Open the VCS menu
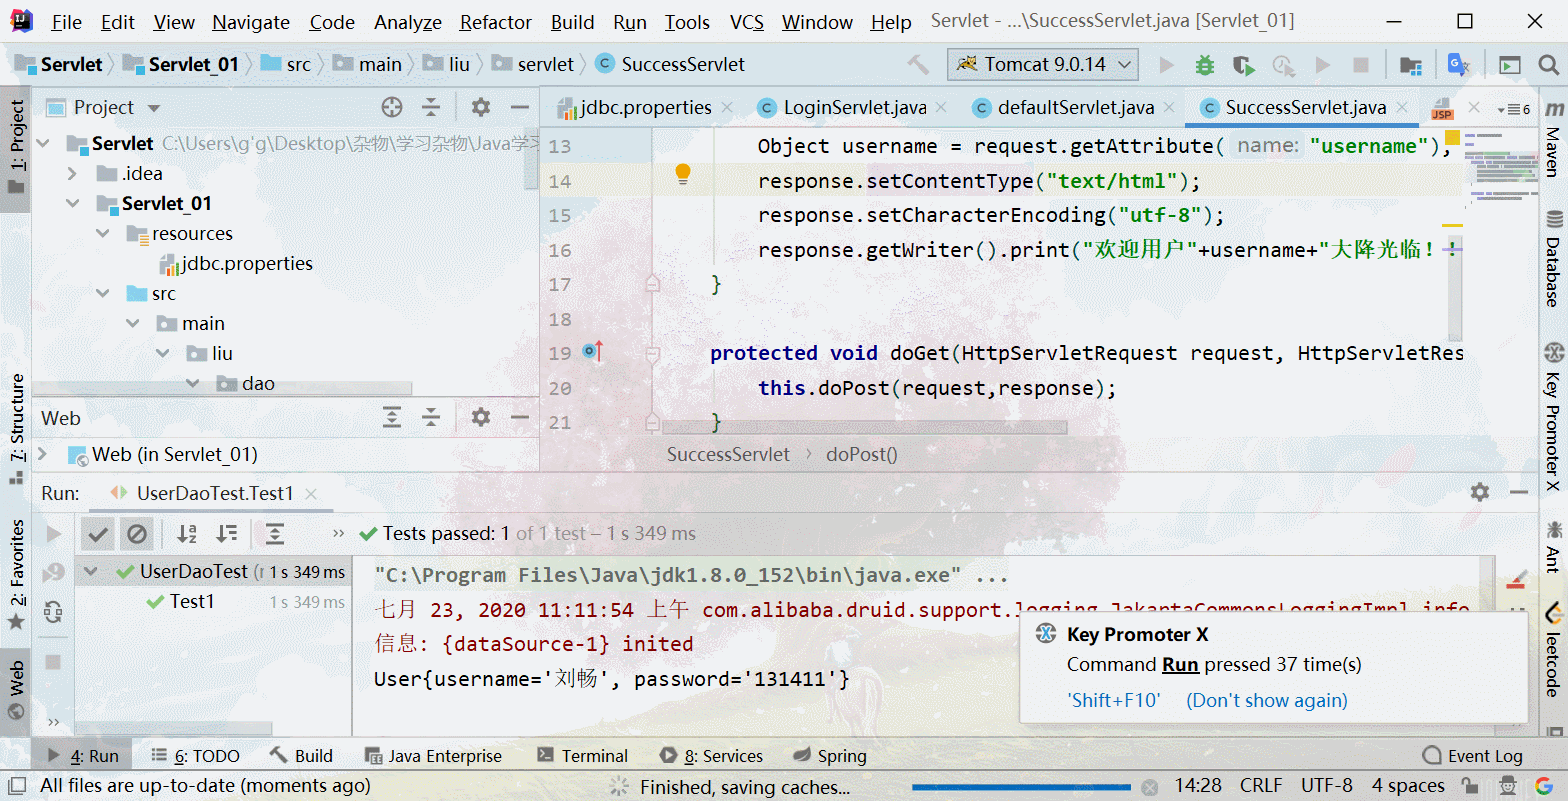This screenshot has width=1568, height=801. 747,22
